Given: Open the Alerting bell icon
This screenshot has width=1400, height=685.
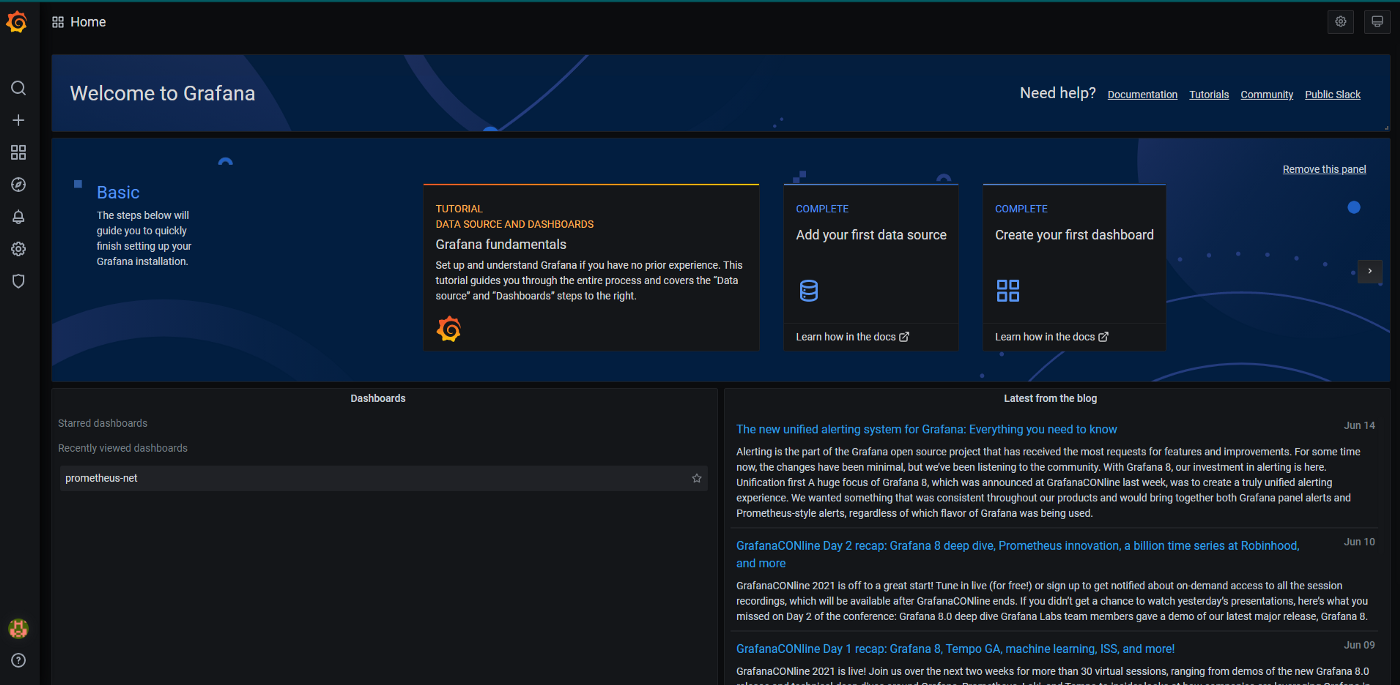Looking at the screenshot, I should [x=18, y=217].
